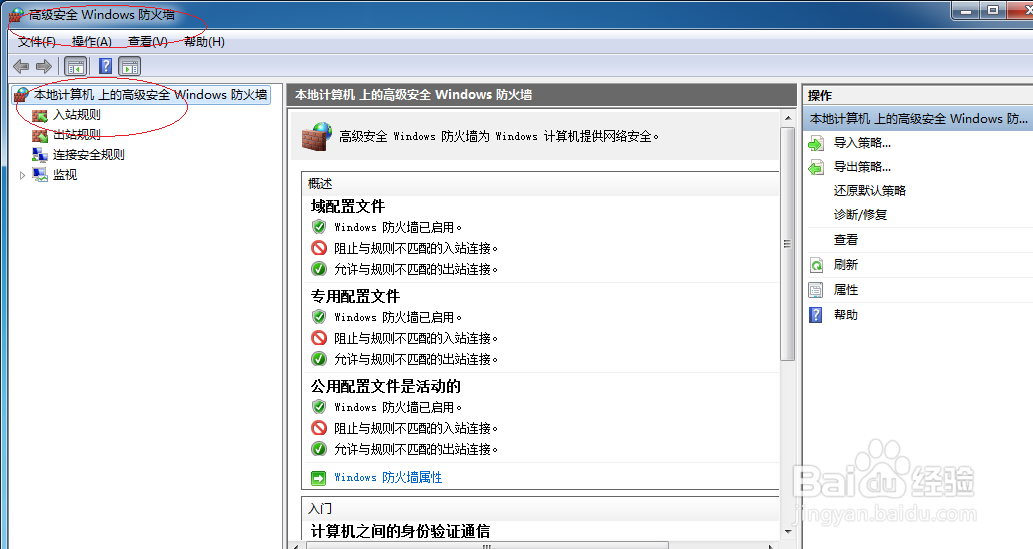The width and height of the screenshot is (1033, 549).
Task: Open the 查看 action item in the actions pane
Action: pos(846,240)
